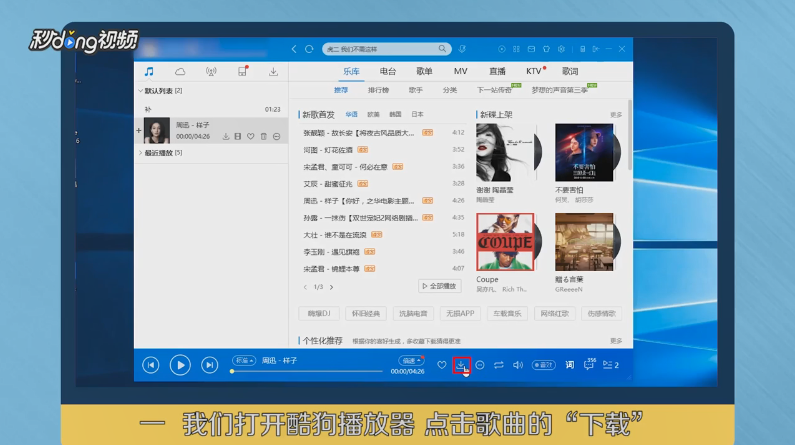Toggle desktop lyrics 词 button
The width and height of the screenshot is (795, 445).
(570, 365)
